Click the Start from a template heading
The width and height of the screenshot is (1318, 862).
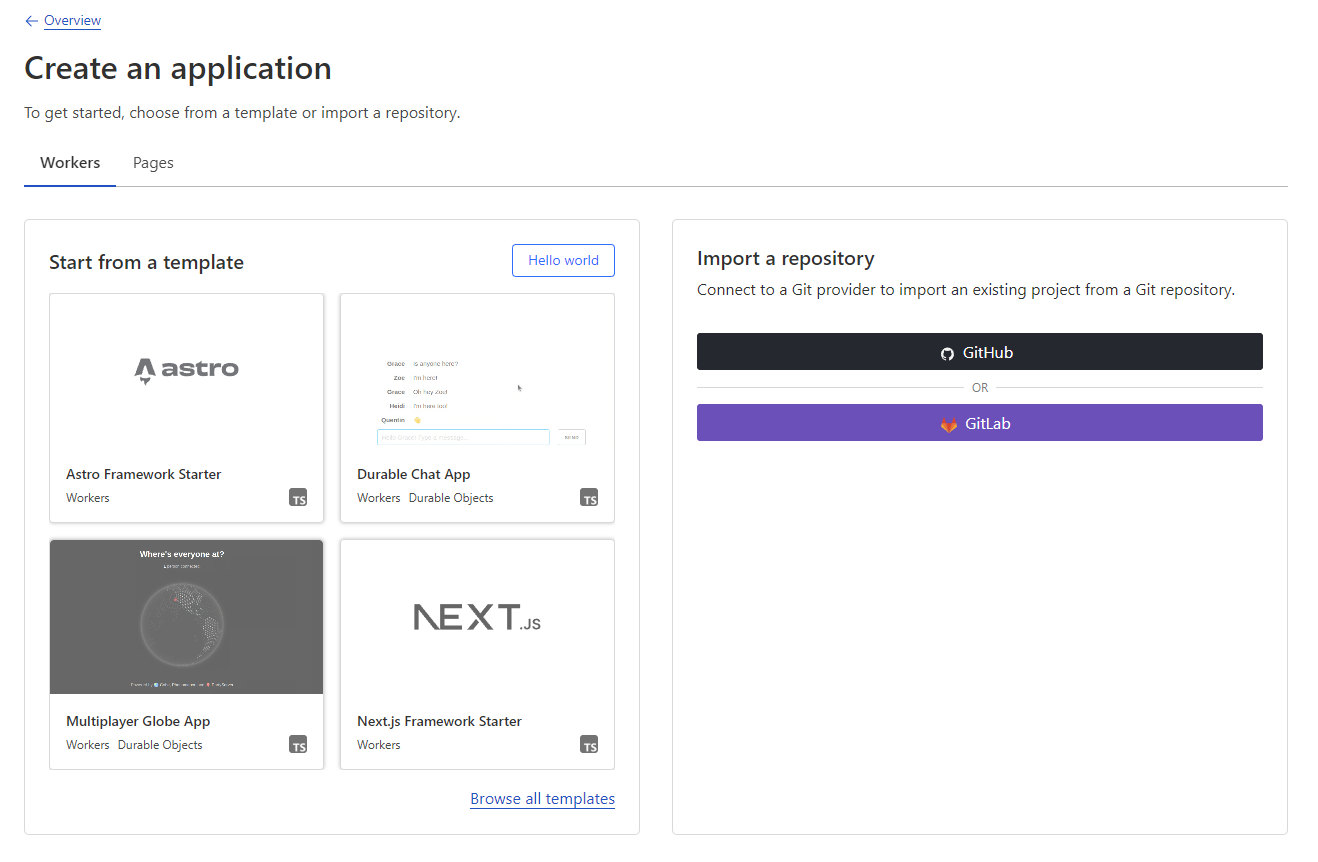pyautogui.click(x=146, y=262)
